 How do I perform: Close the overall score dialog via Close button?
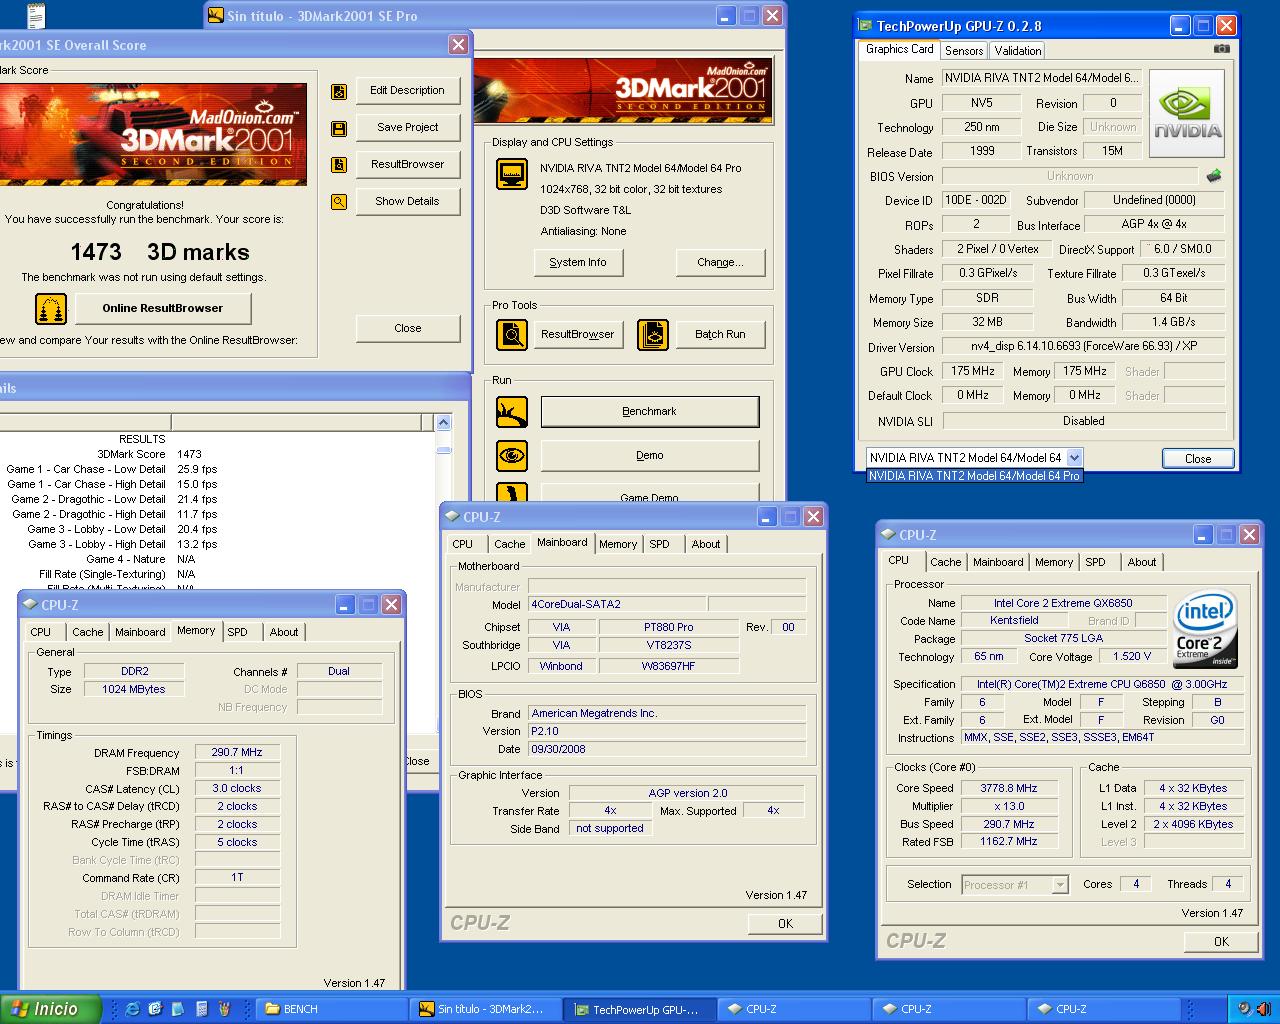(407, 329)
